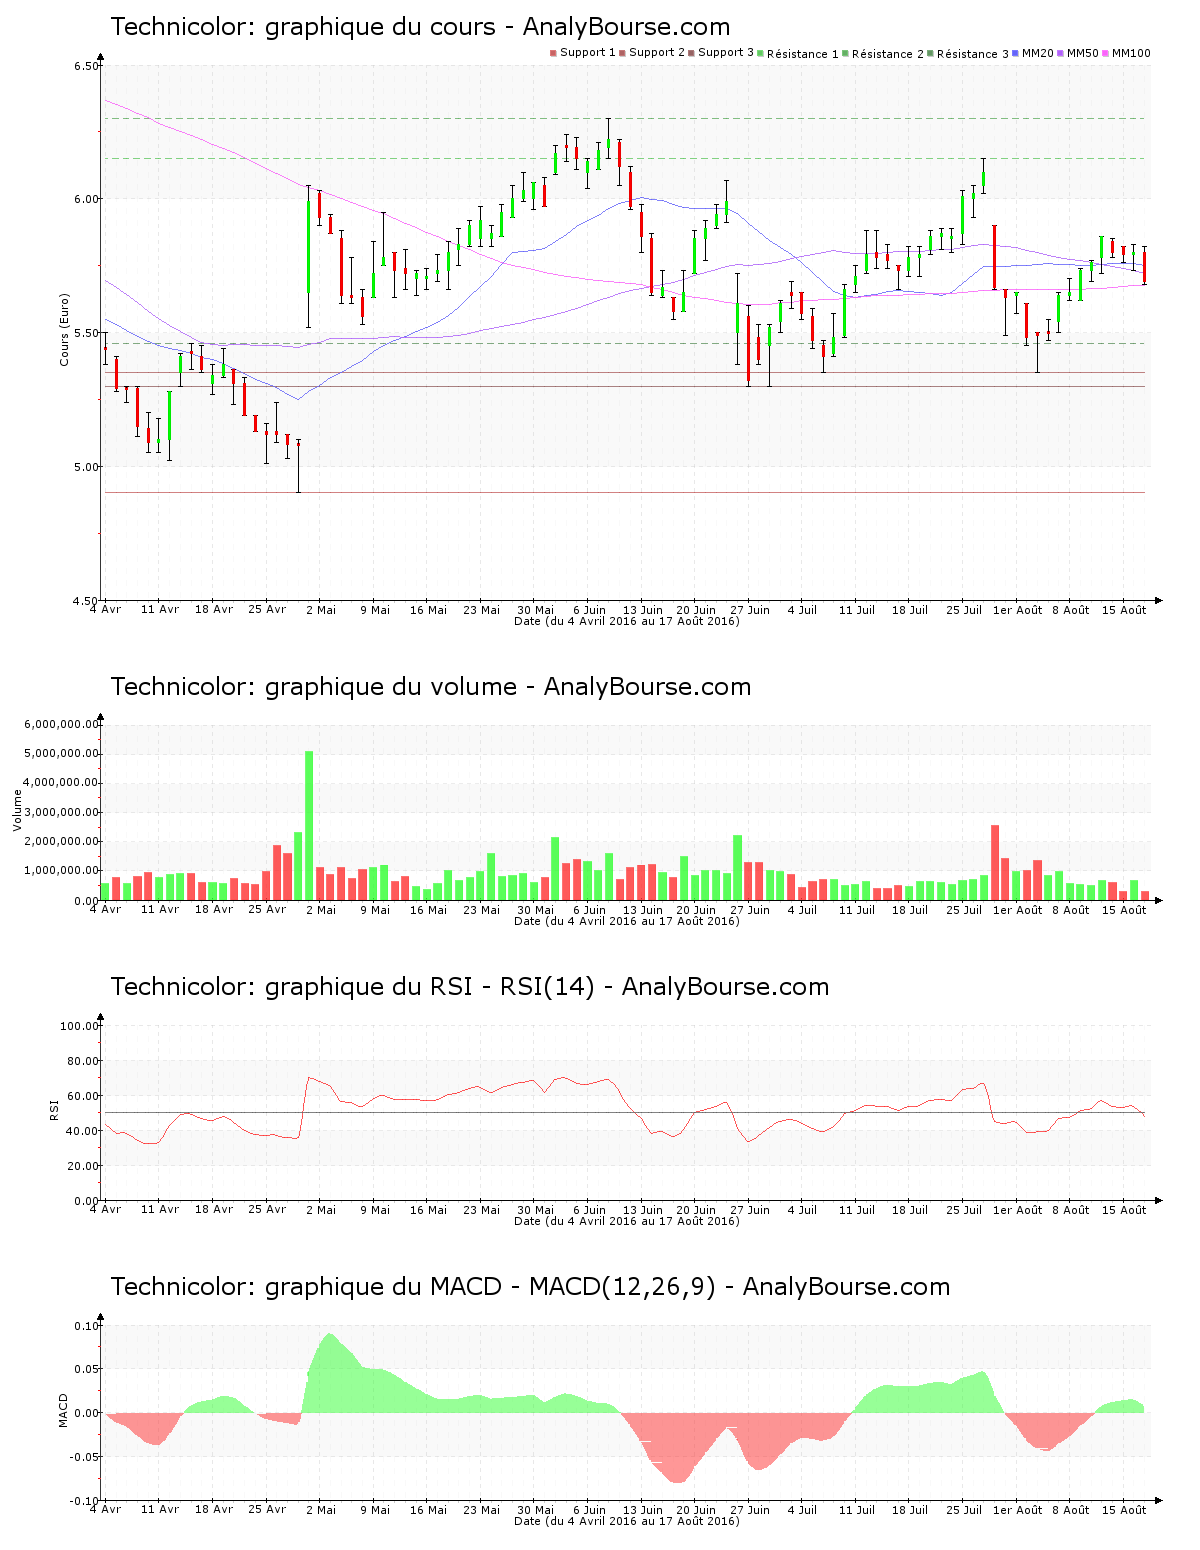
Task: Select the Résistance 2 legend entry
Action: click(884, 53)
